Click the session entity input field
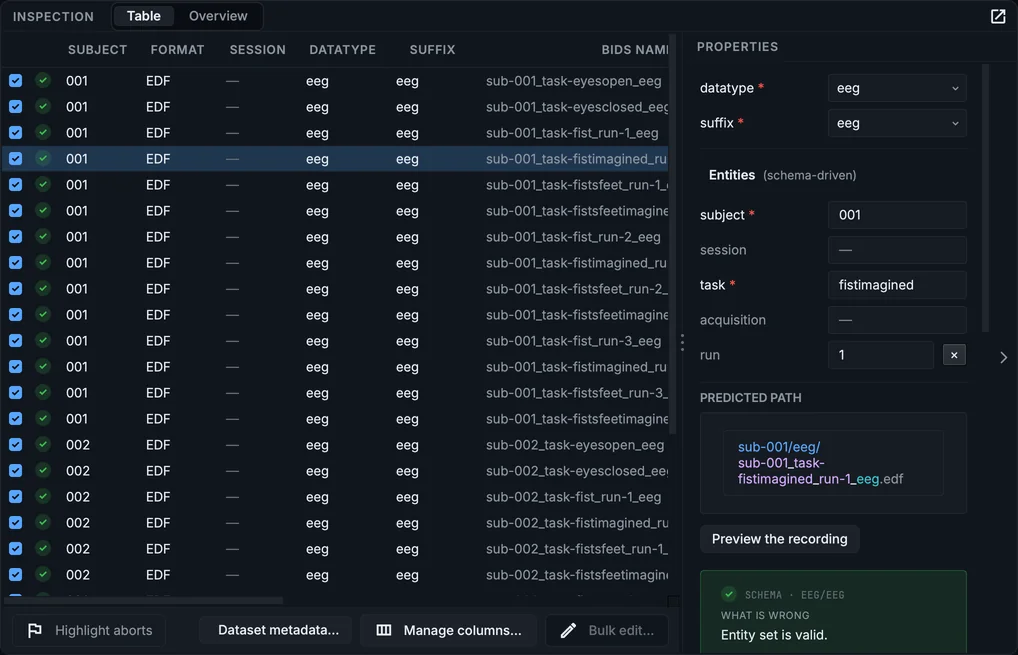 [897, 250]
